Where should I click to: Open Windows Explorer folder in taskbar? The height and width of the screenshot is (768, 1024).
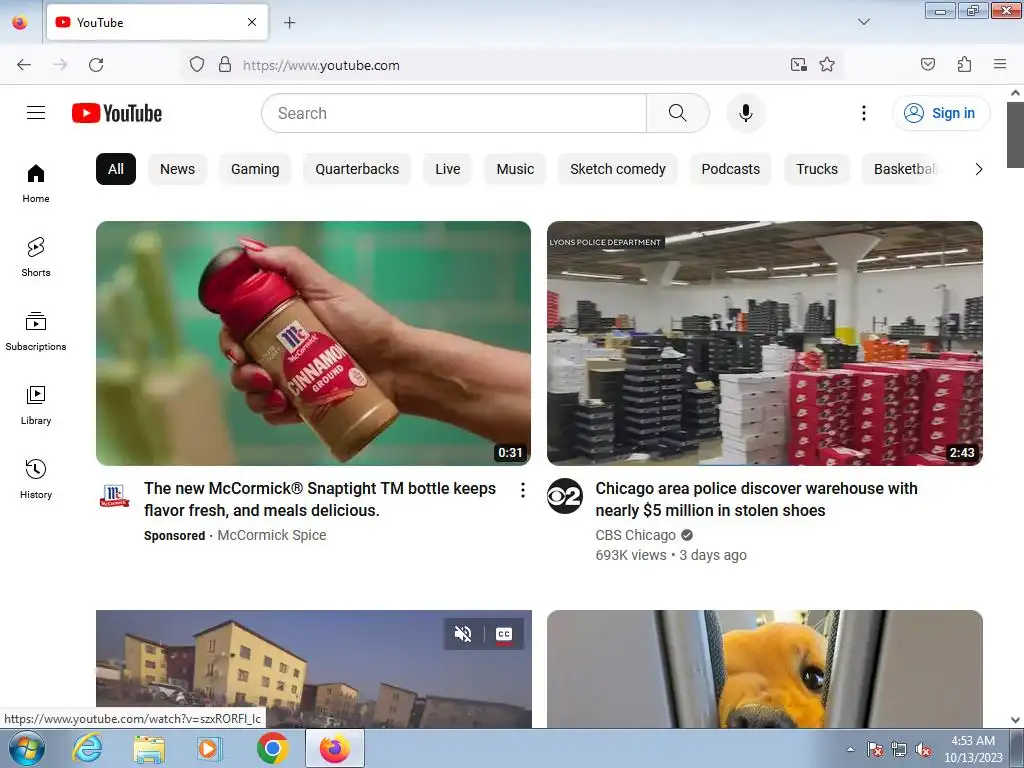click(x=149, y=748)
